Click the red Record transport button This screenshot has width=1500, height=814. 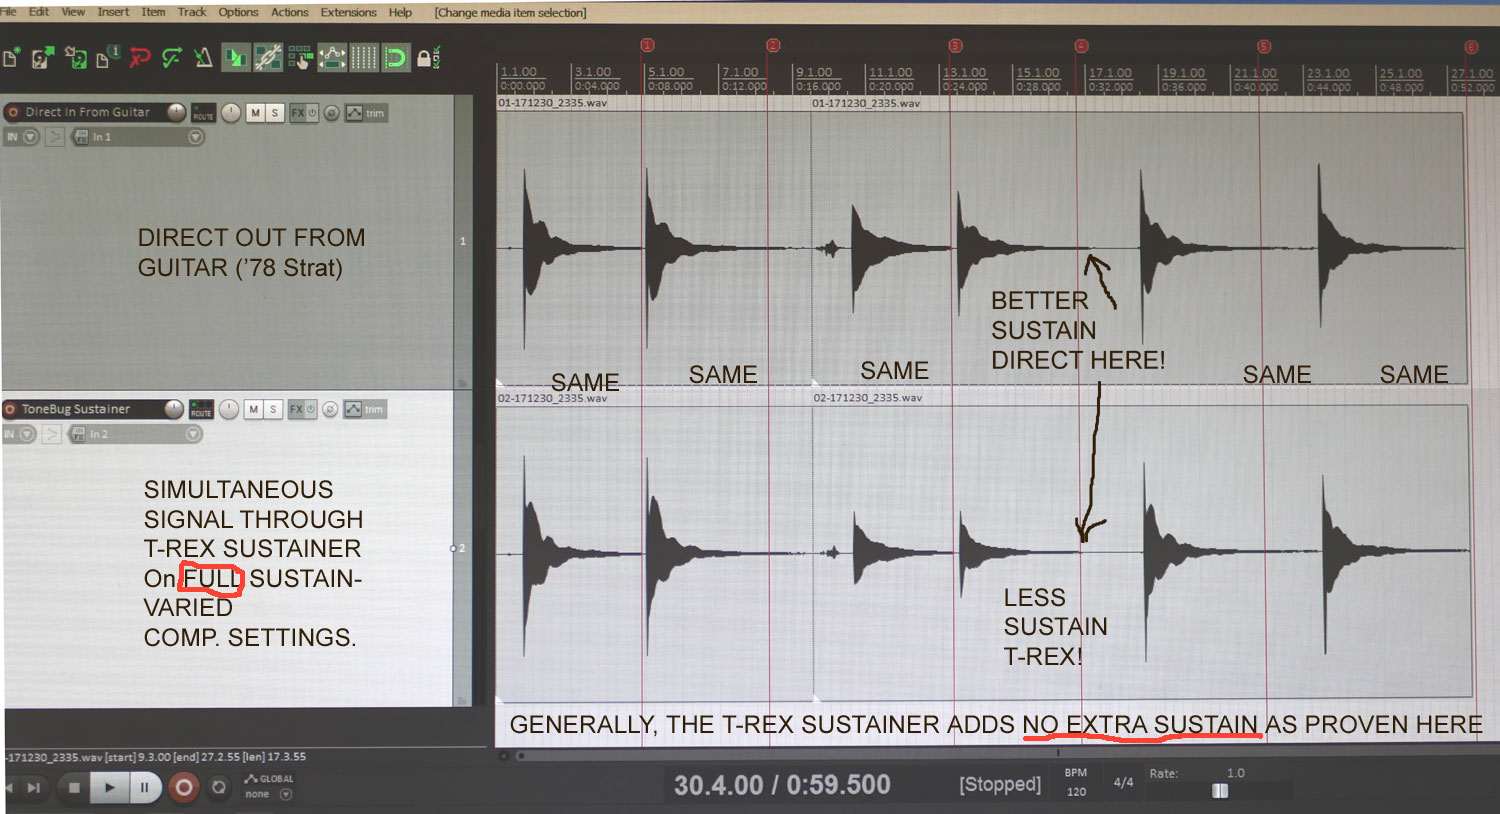pos(183,788)
